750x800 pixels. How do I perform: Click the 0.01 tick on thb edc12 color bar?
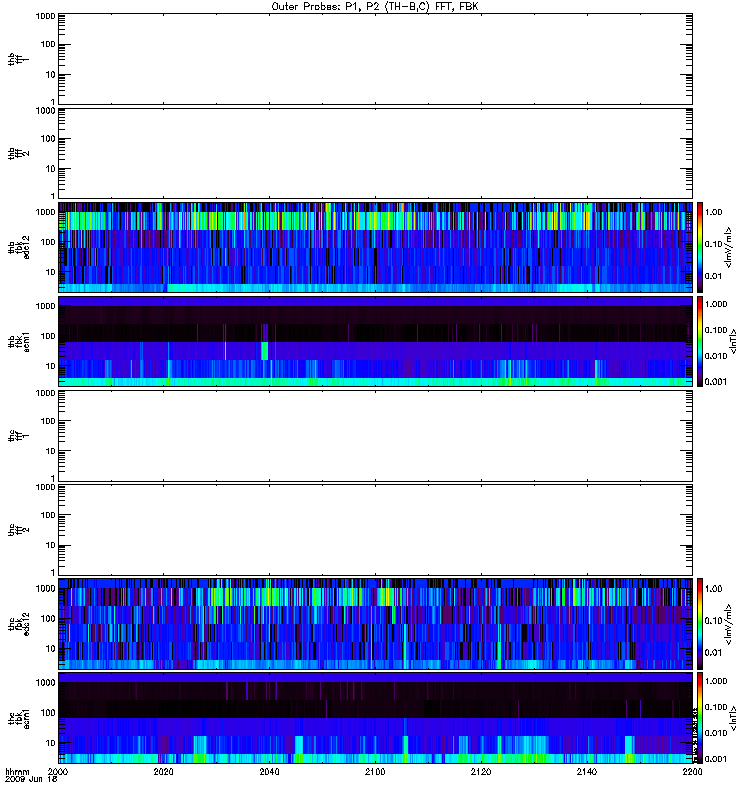point(714,276)
